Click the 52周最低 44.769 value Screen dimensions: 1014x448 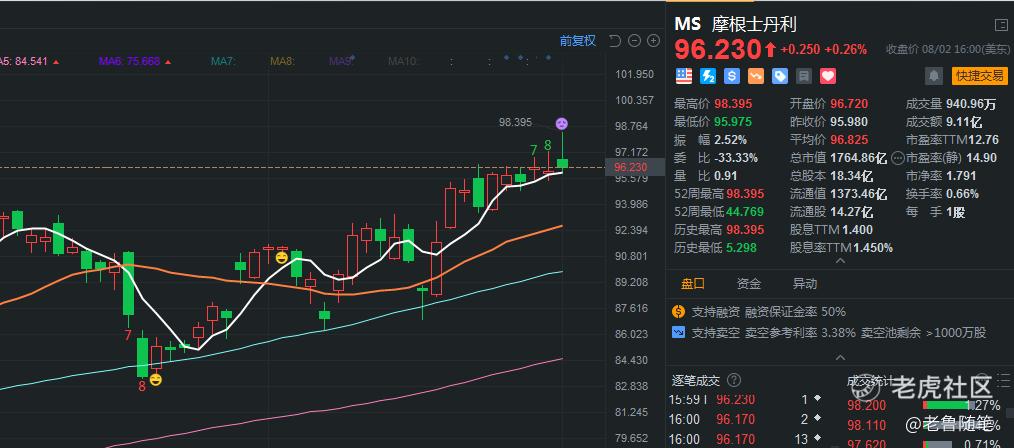point(745,211)
